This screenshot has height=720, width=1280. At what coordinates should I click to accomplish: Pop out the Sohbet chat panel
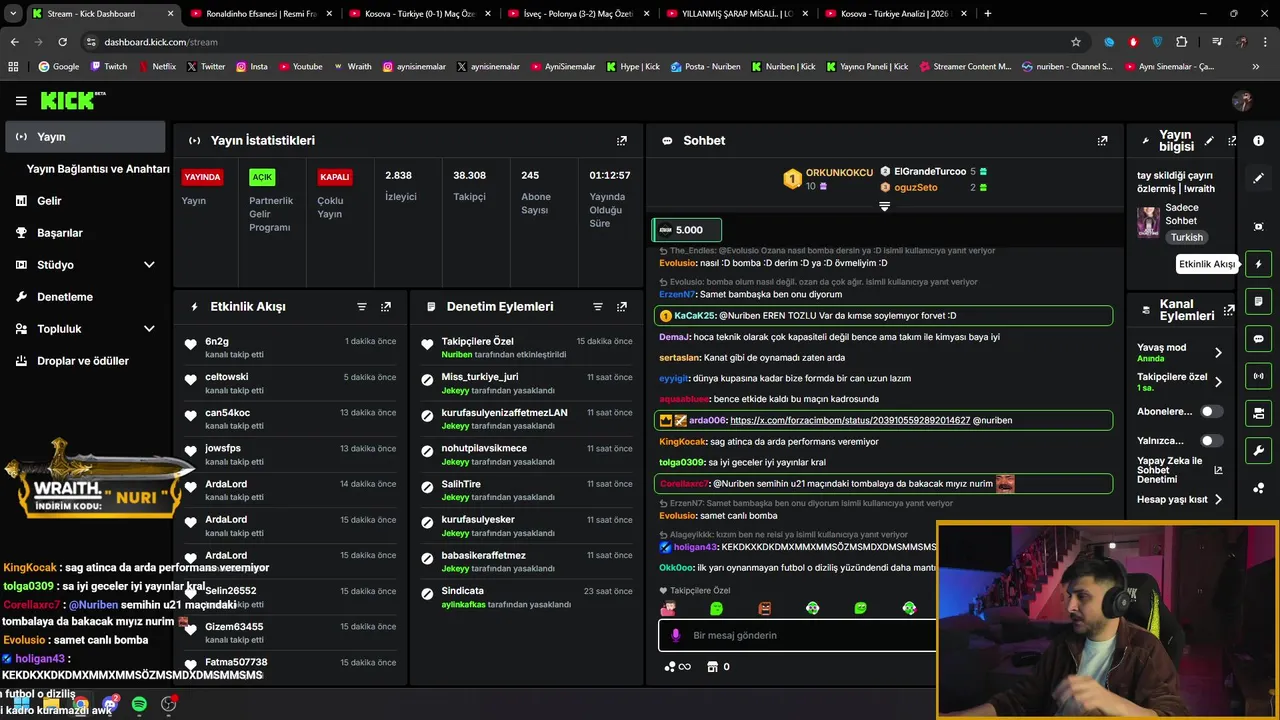(1102, 141)
